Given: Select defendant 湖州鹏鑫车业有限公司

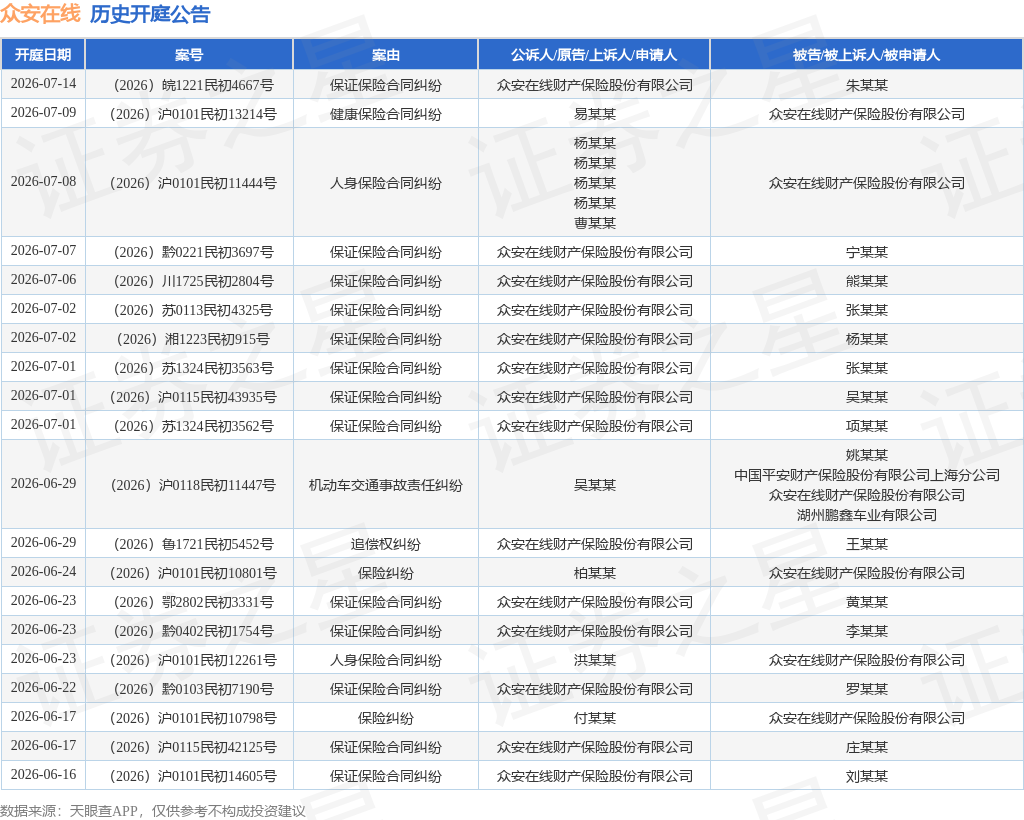Looking at the screenshot, I should point(867,515).
